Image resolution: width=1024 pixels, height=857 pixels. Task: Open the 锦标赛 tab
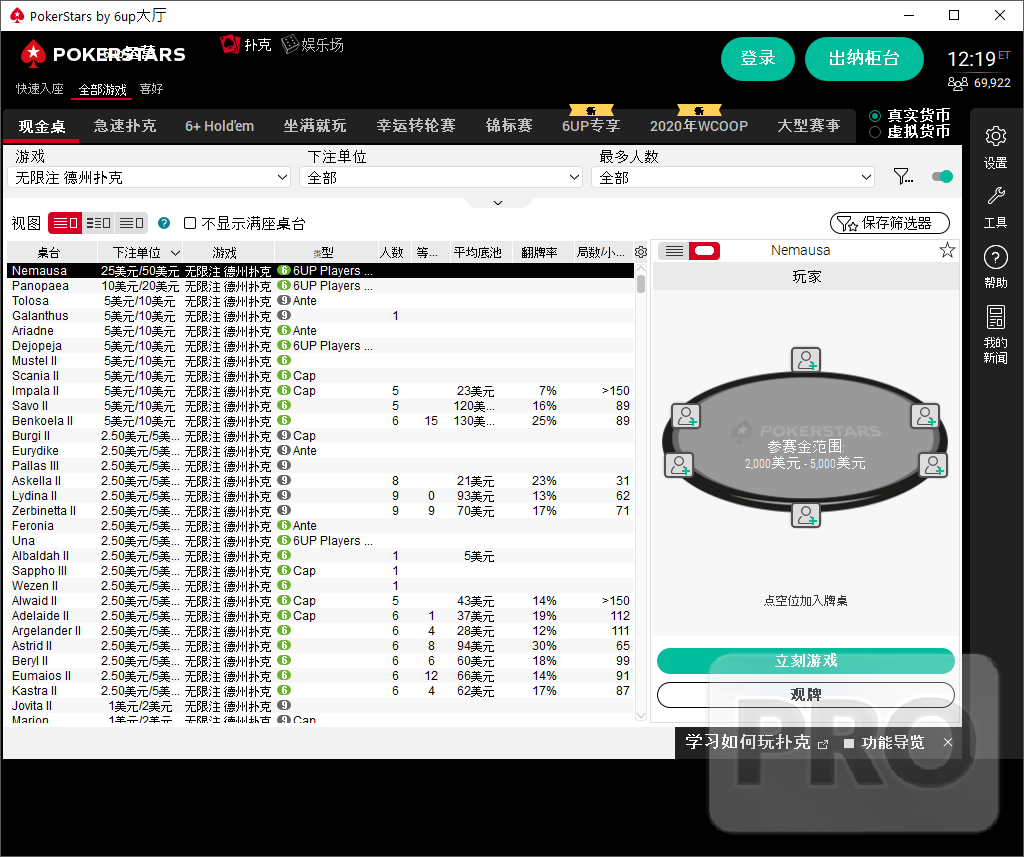[x=509, y=126]
